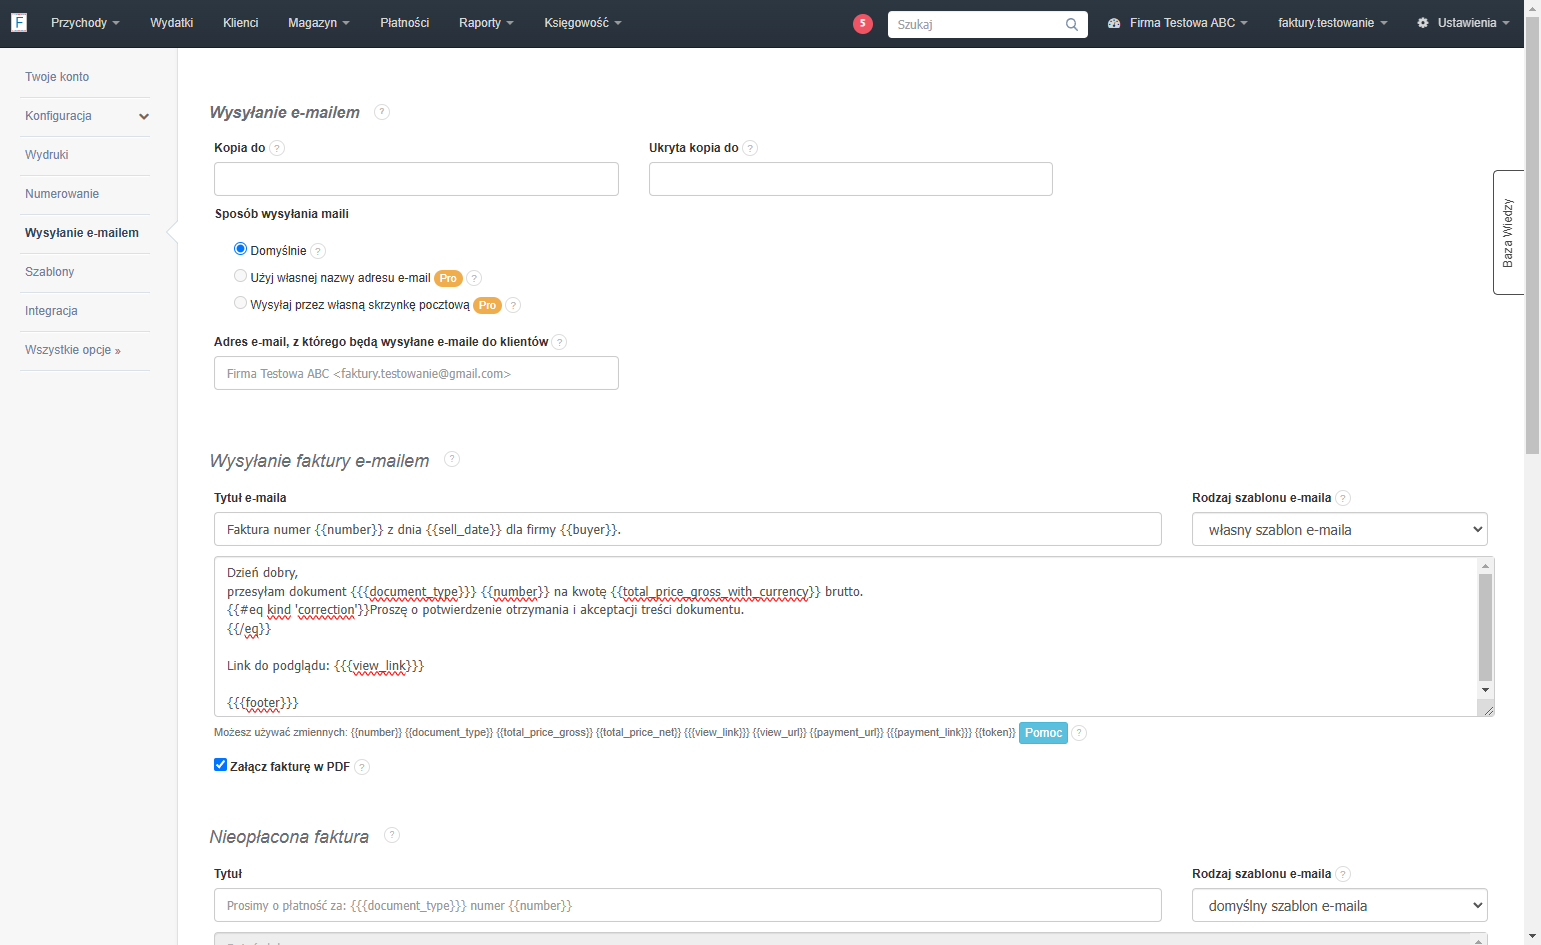Click help icon next to Nieopłacona faktura heading
The height and width of the screenshot is (945, 1541).
click(392, 835)
